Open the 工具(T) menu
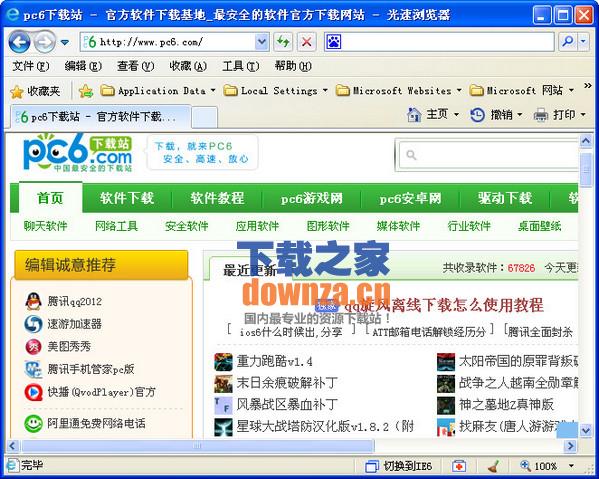This screenshot has height=479, width=599. point(240,66)
